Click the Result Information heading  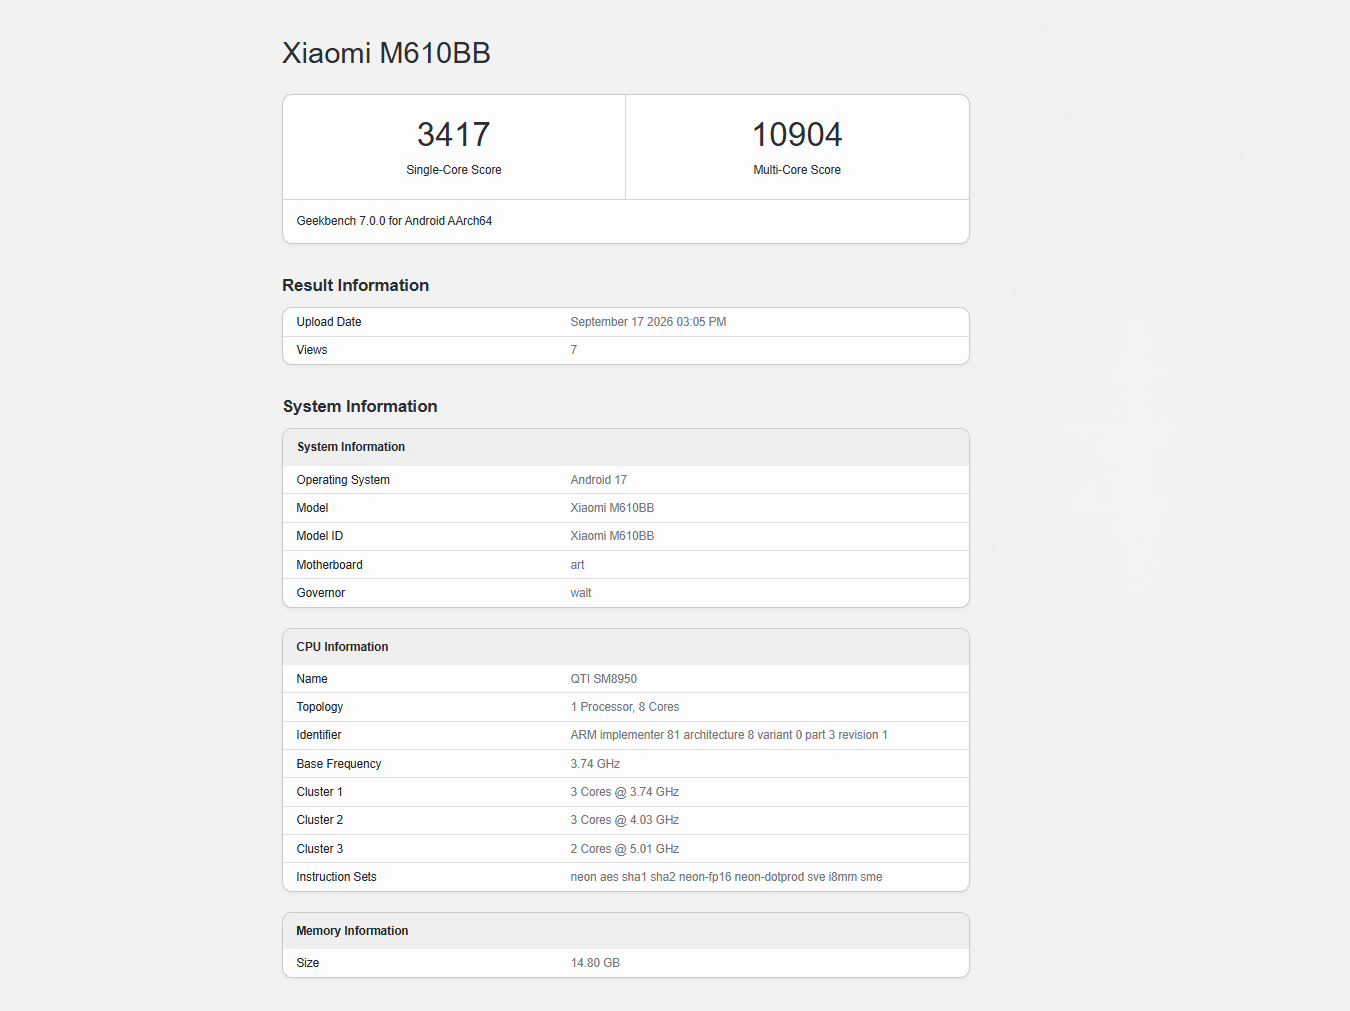pos(356,285)
